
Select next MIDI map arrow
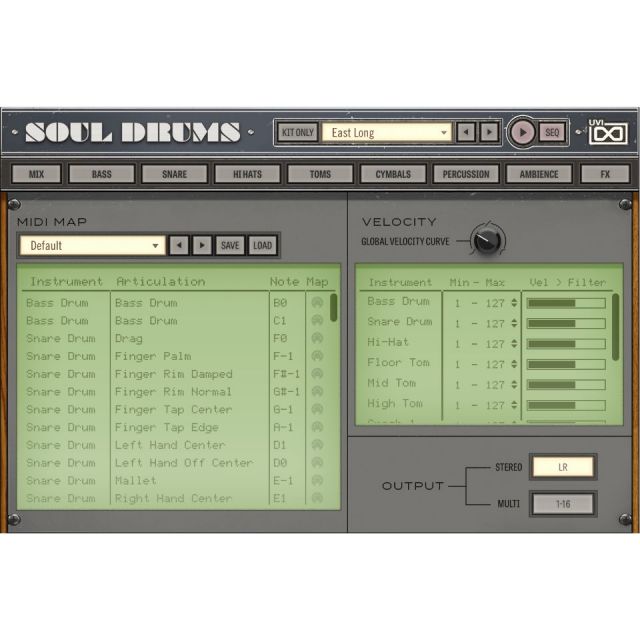point(202,245)
